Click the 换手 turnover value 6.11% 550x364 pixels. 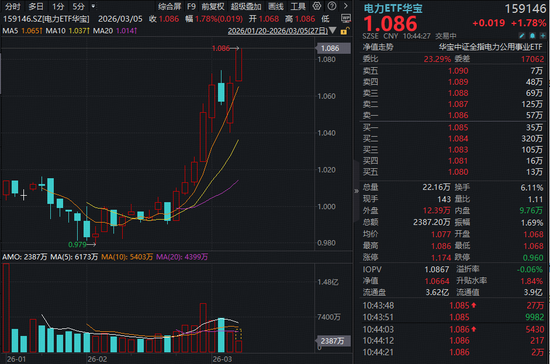532,188
